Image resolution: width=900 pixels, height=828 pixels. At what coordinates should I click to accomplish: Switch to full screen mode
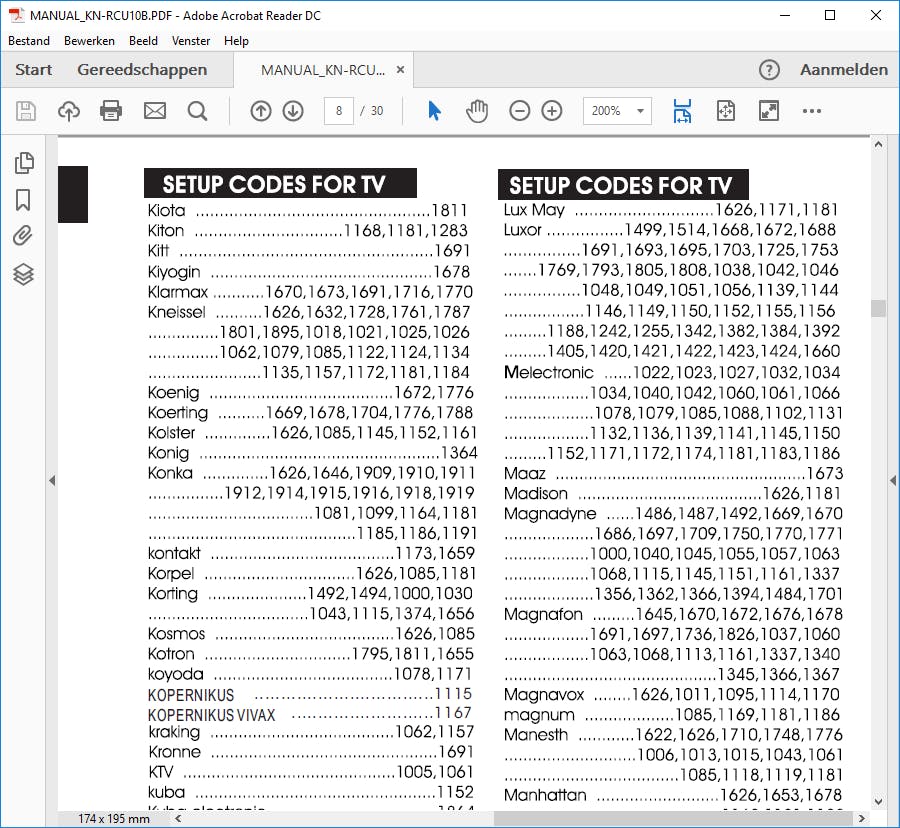pos(769,111)
